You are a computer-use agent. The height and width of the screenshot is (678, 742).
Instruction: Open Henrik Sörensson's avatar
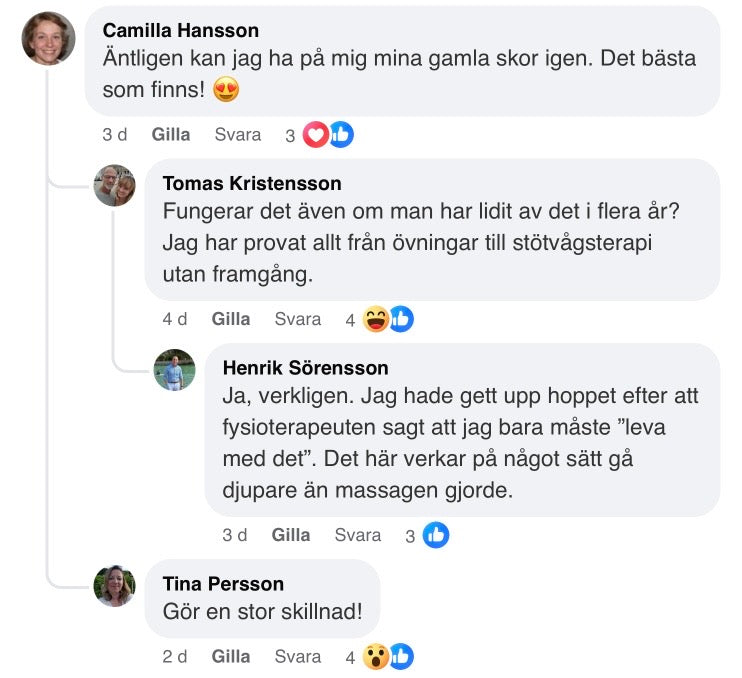174,370
